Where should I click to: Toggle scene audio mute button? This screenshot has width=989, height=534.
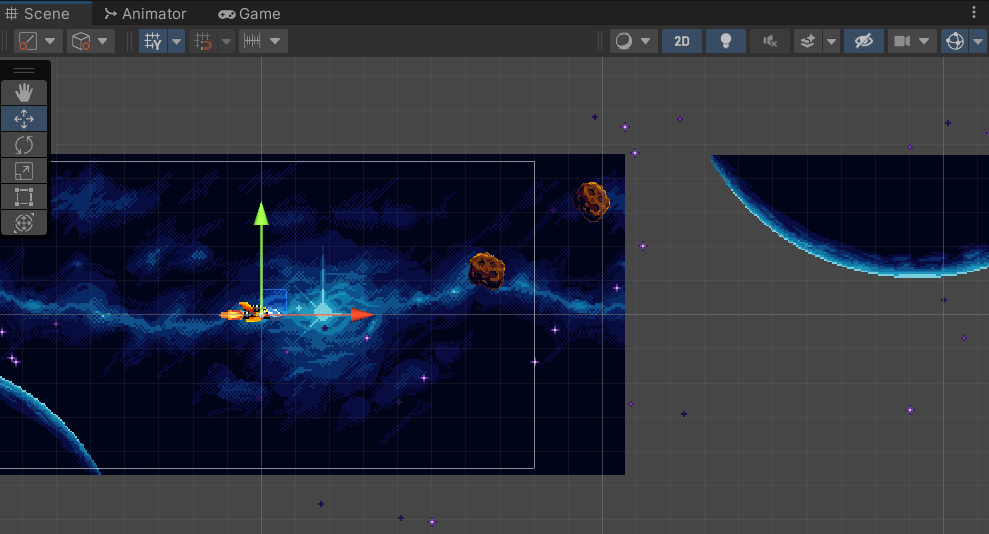pyautogui.click(x=770, y=42)
